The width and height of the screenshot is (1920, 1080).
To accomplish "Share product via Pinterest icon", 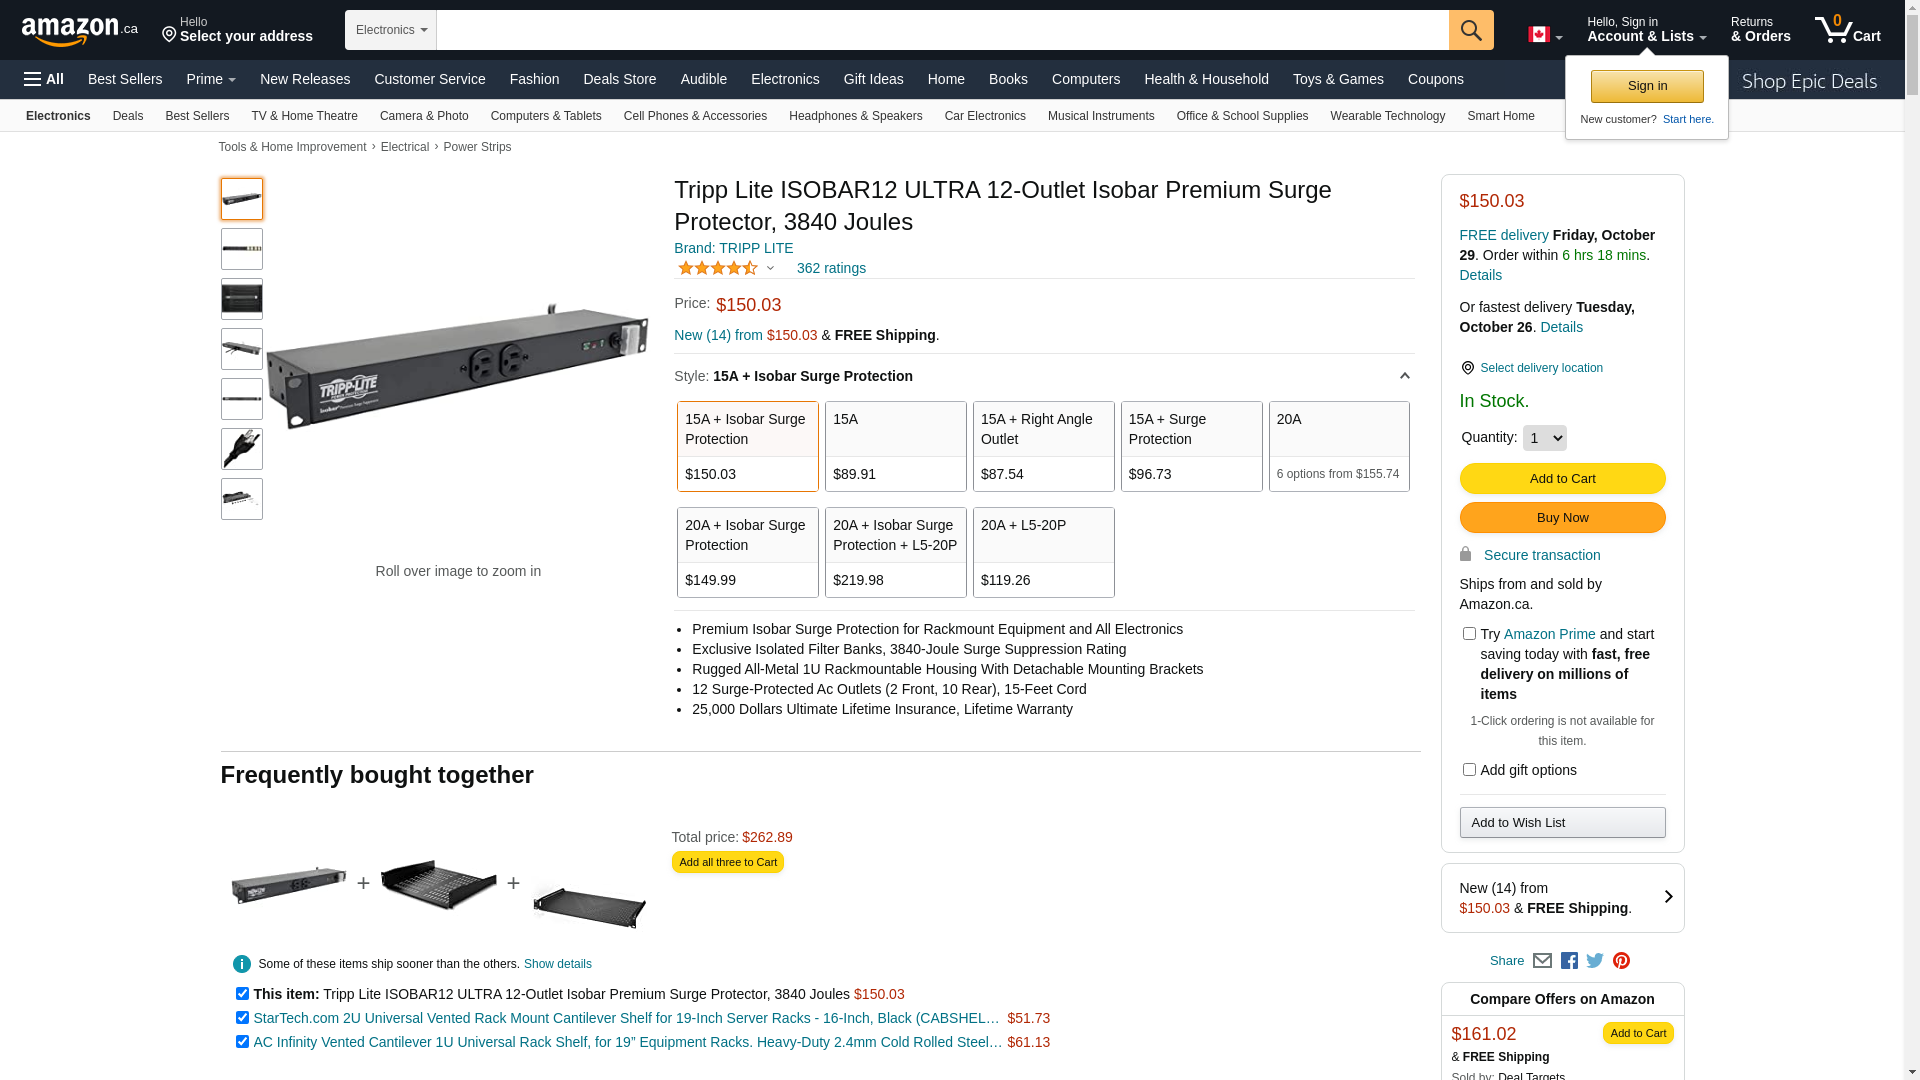I will click(1621, 961).
